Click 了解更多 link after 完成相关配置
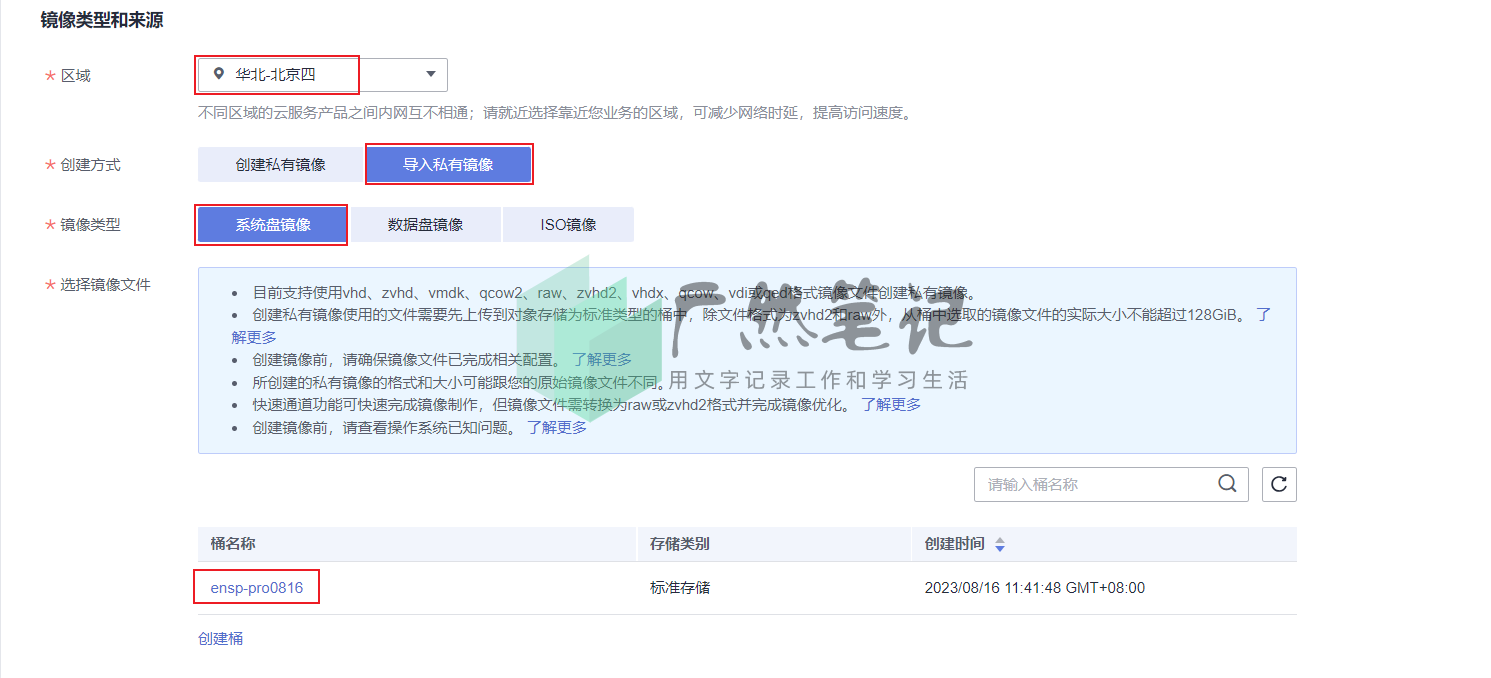1491x678 pixels. (x=602, y=359)
